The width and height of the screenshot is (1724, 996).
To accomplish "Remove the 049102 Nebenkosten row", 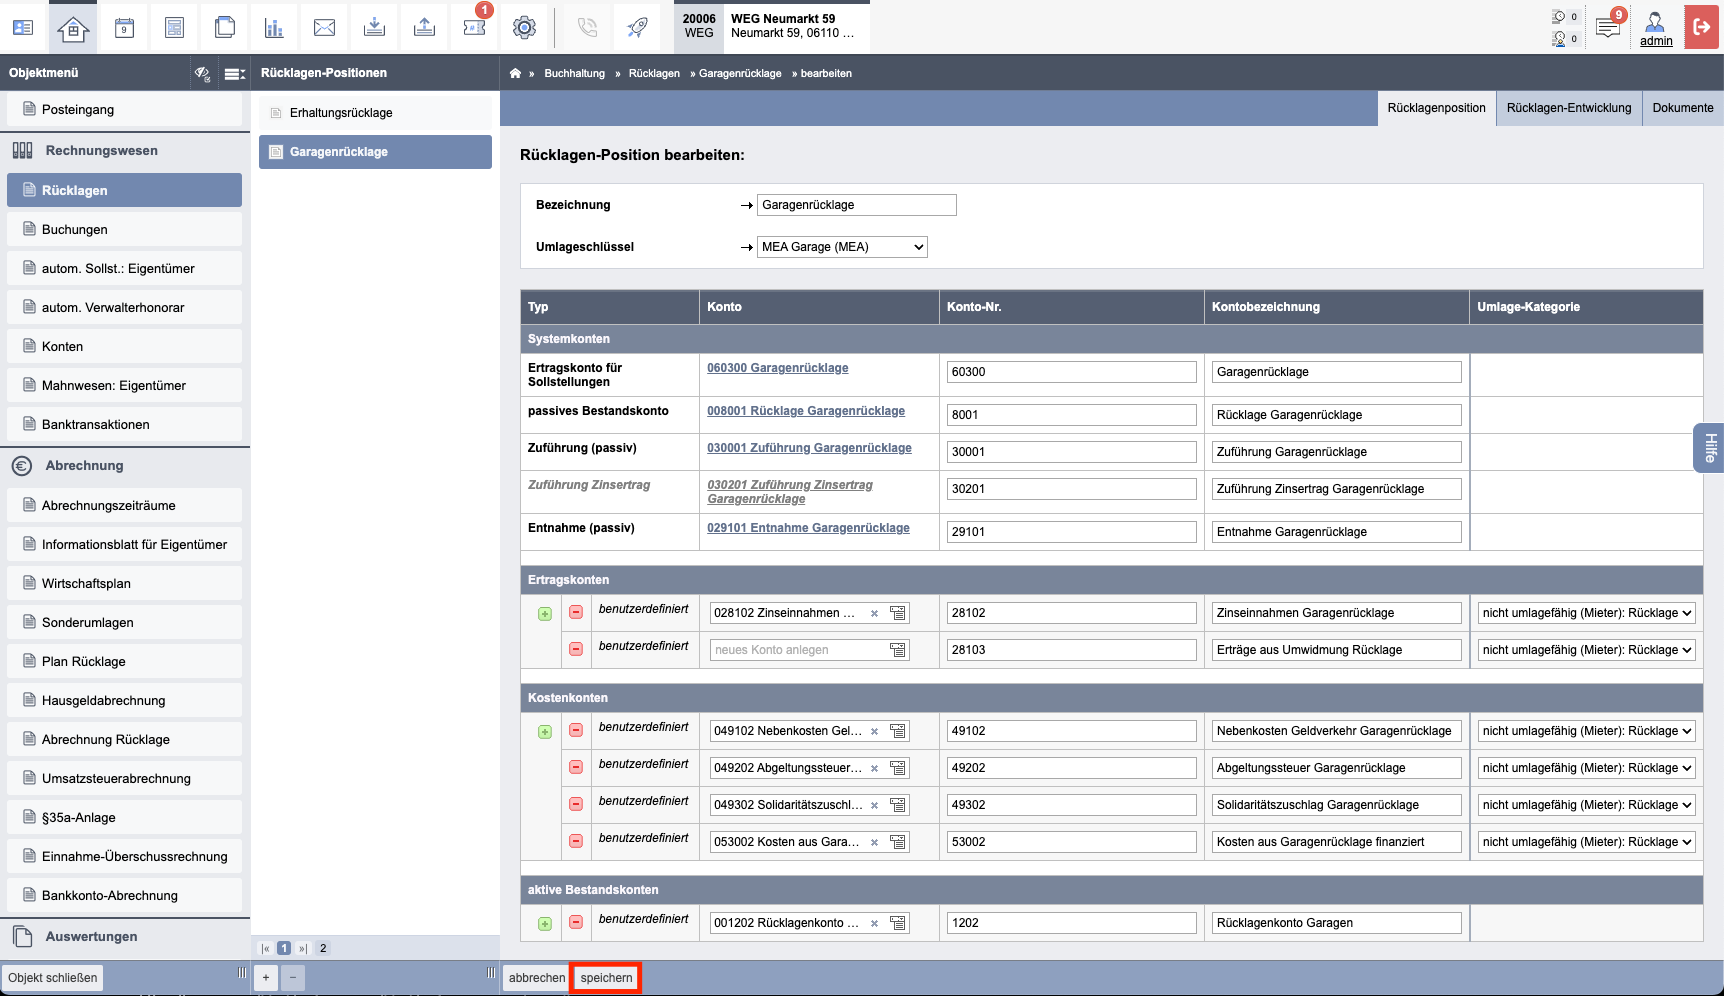I will pos(576,730).
